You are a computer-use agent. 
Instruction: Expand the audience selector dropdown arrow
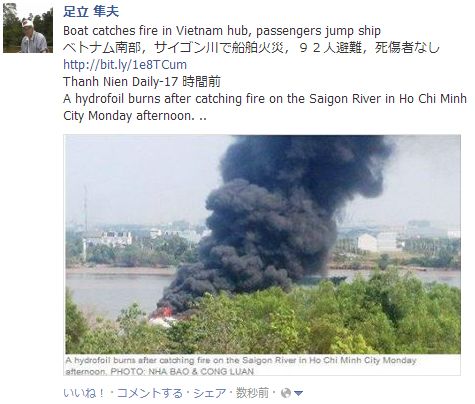(299, 394)
